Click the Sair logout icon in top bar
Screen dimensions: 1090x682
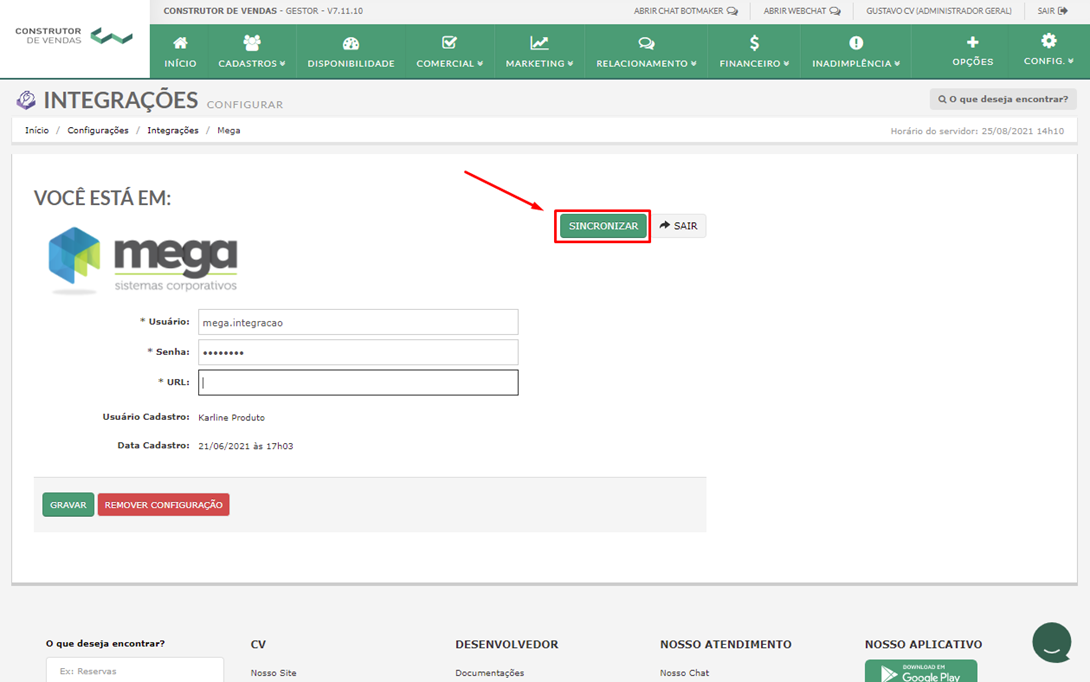tap(1063, 11)
